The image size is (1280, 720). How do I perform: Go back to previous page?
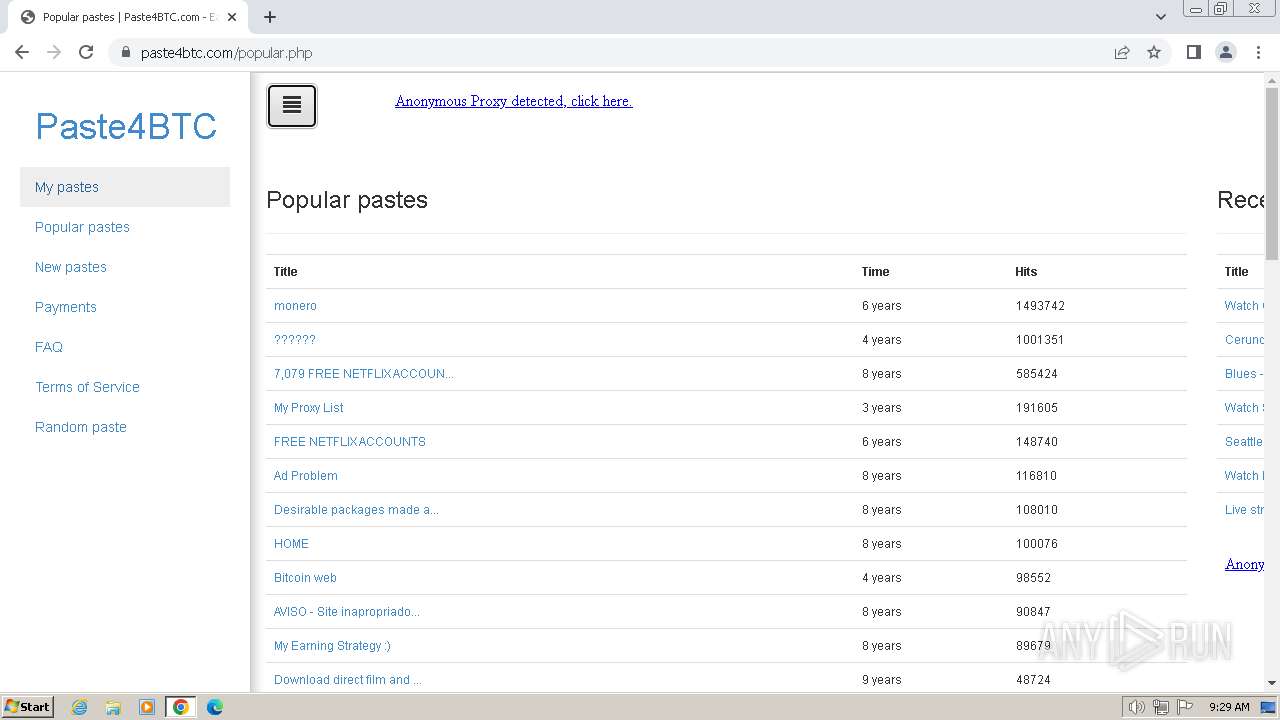[x=22, y=52]
